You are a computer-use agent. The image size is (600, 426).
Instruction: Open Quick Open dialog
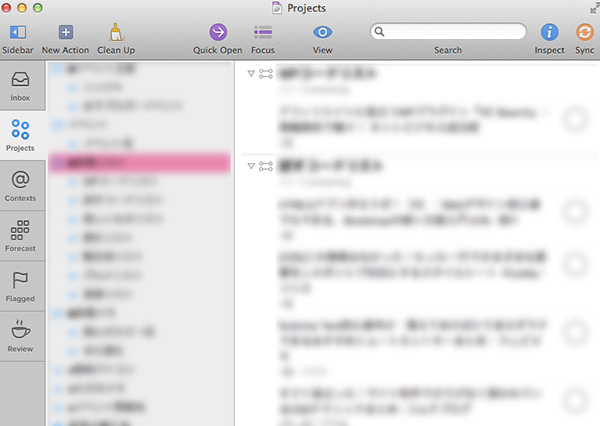[218, 39]
